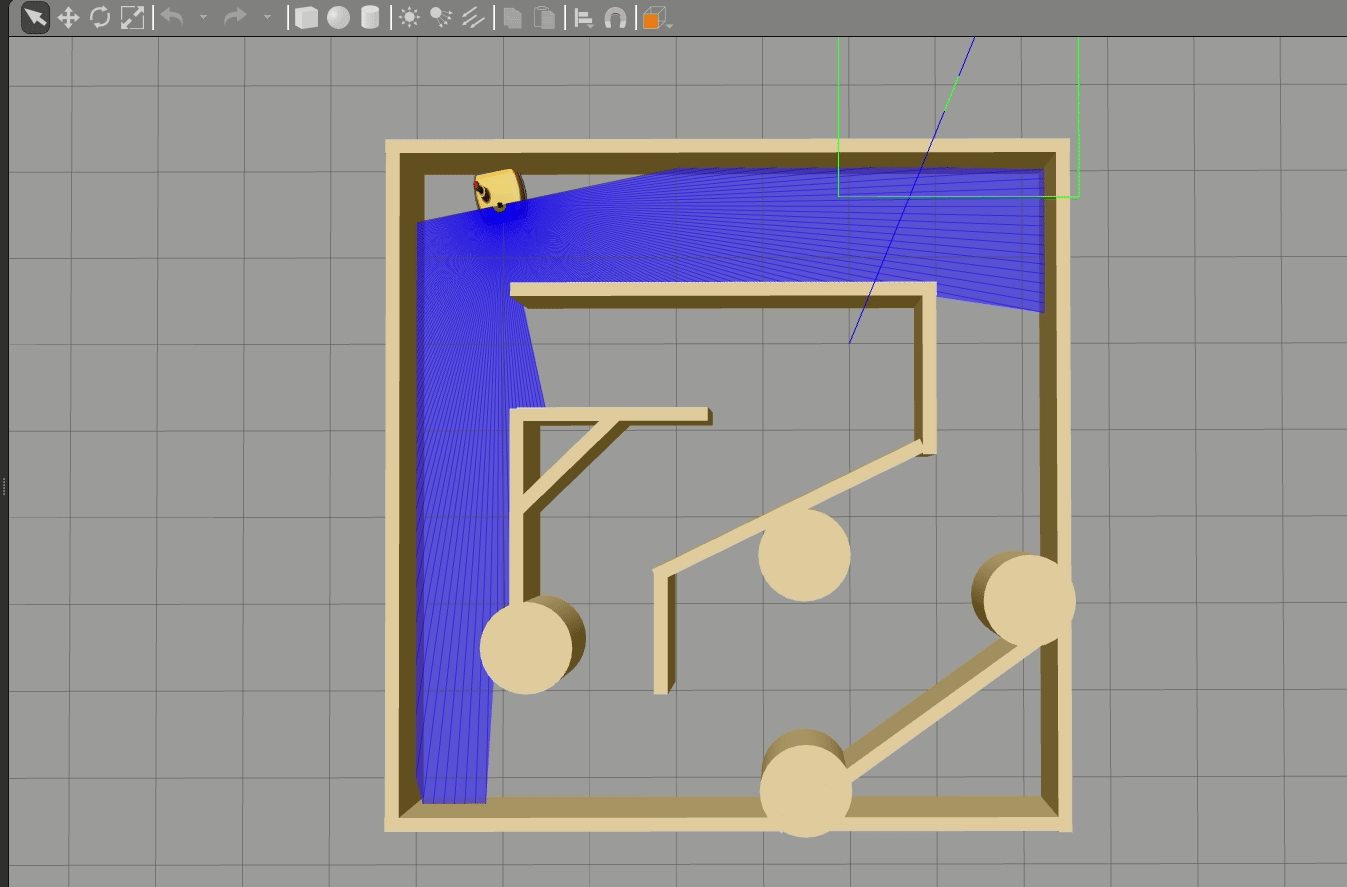The height and width of the screenshot is (887, 1347).
Task: Add a point light
Action: 409,18
